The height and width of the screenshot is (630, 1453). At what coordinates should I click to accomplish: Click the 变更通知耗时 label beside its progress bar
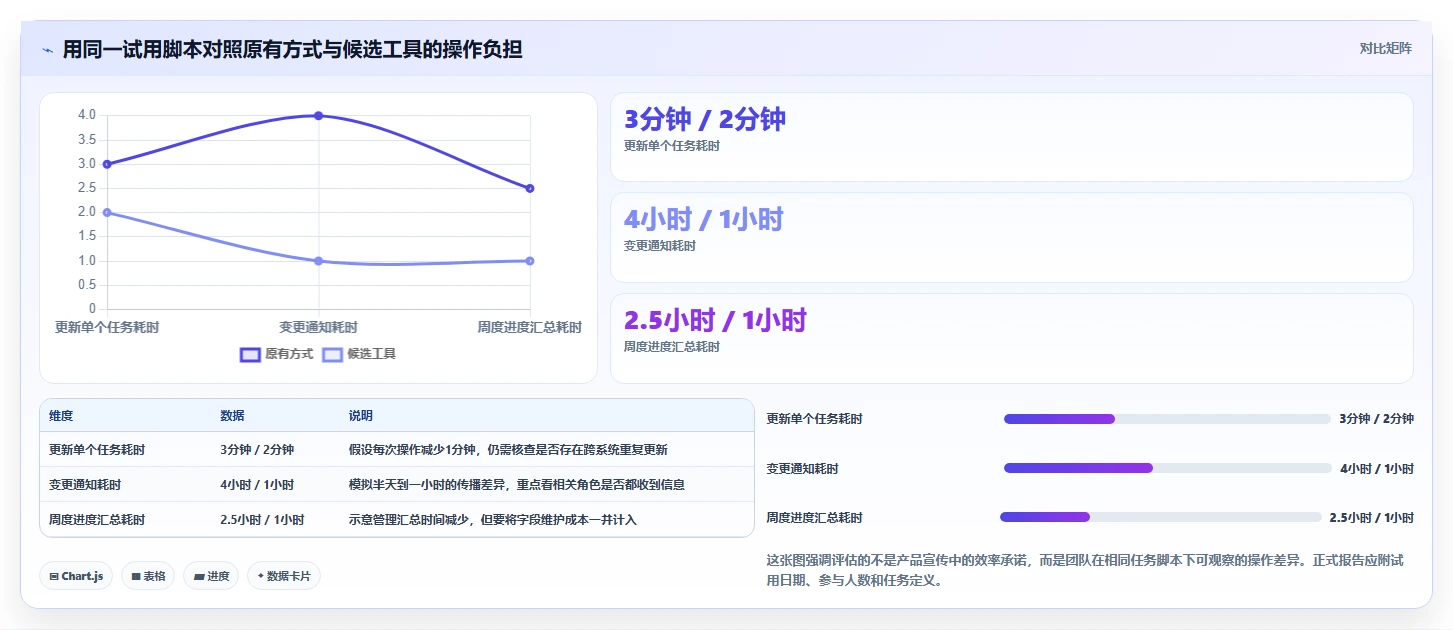click(802, 468)
